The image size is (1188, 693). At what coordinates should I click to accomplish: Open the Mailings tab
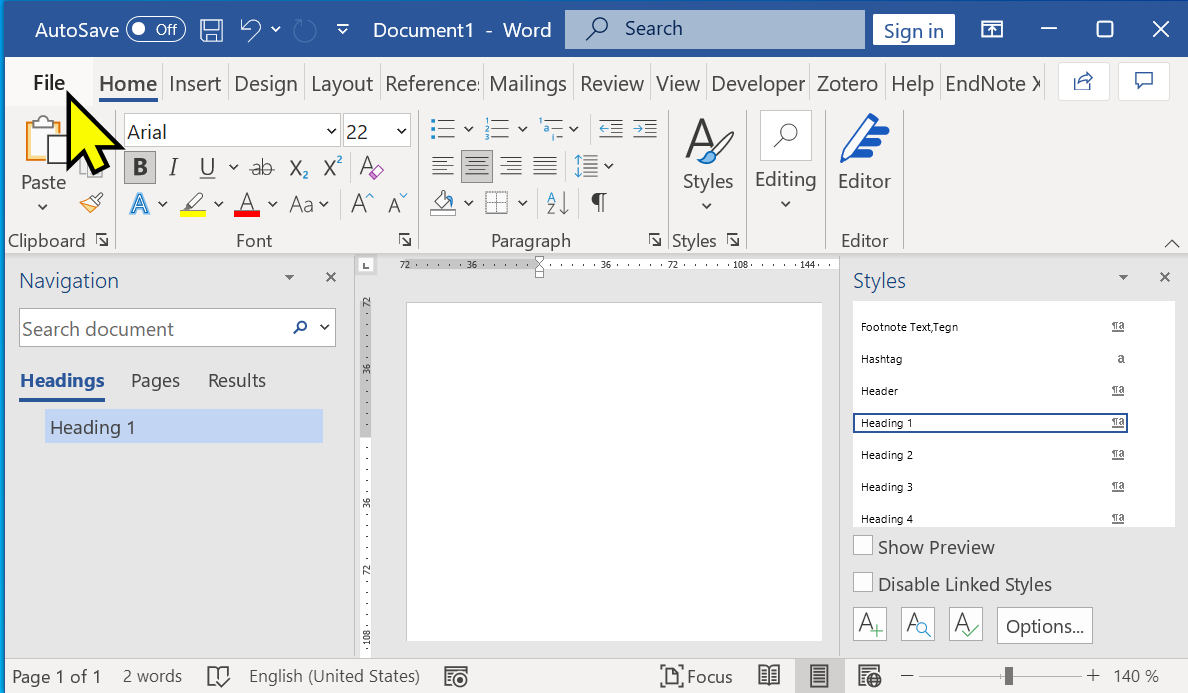(528, 83)
